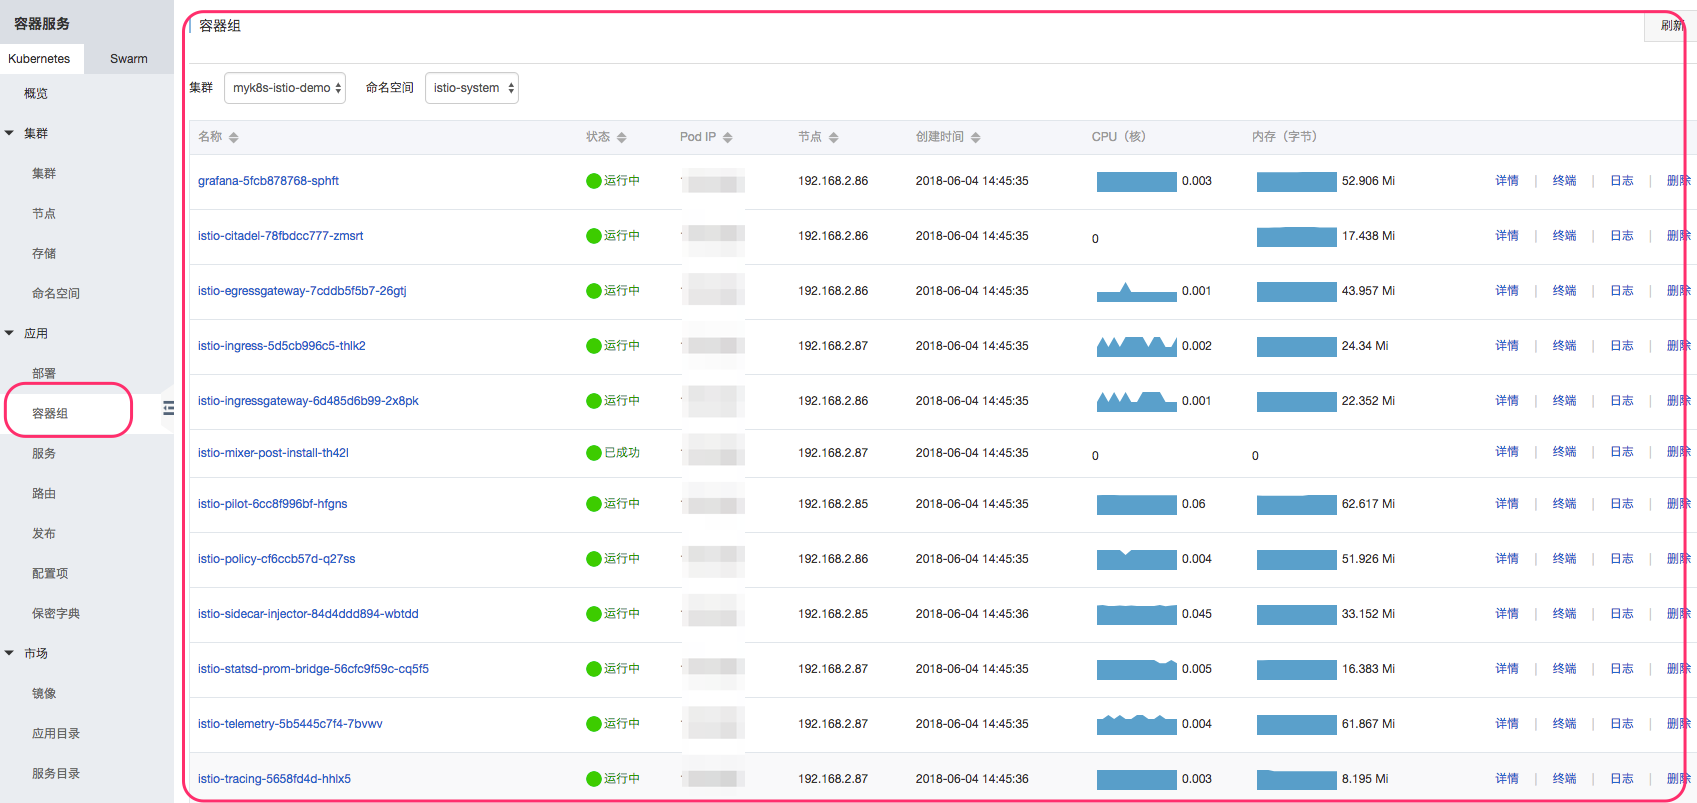Open pod istio-egressgateway-7cddb5f5b7-26gtj
Screen dimensions: 1697x803
click(x=302, y=291)
